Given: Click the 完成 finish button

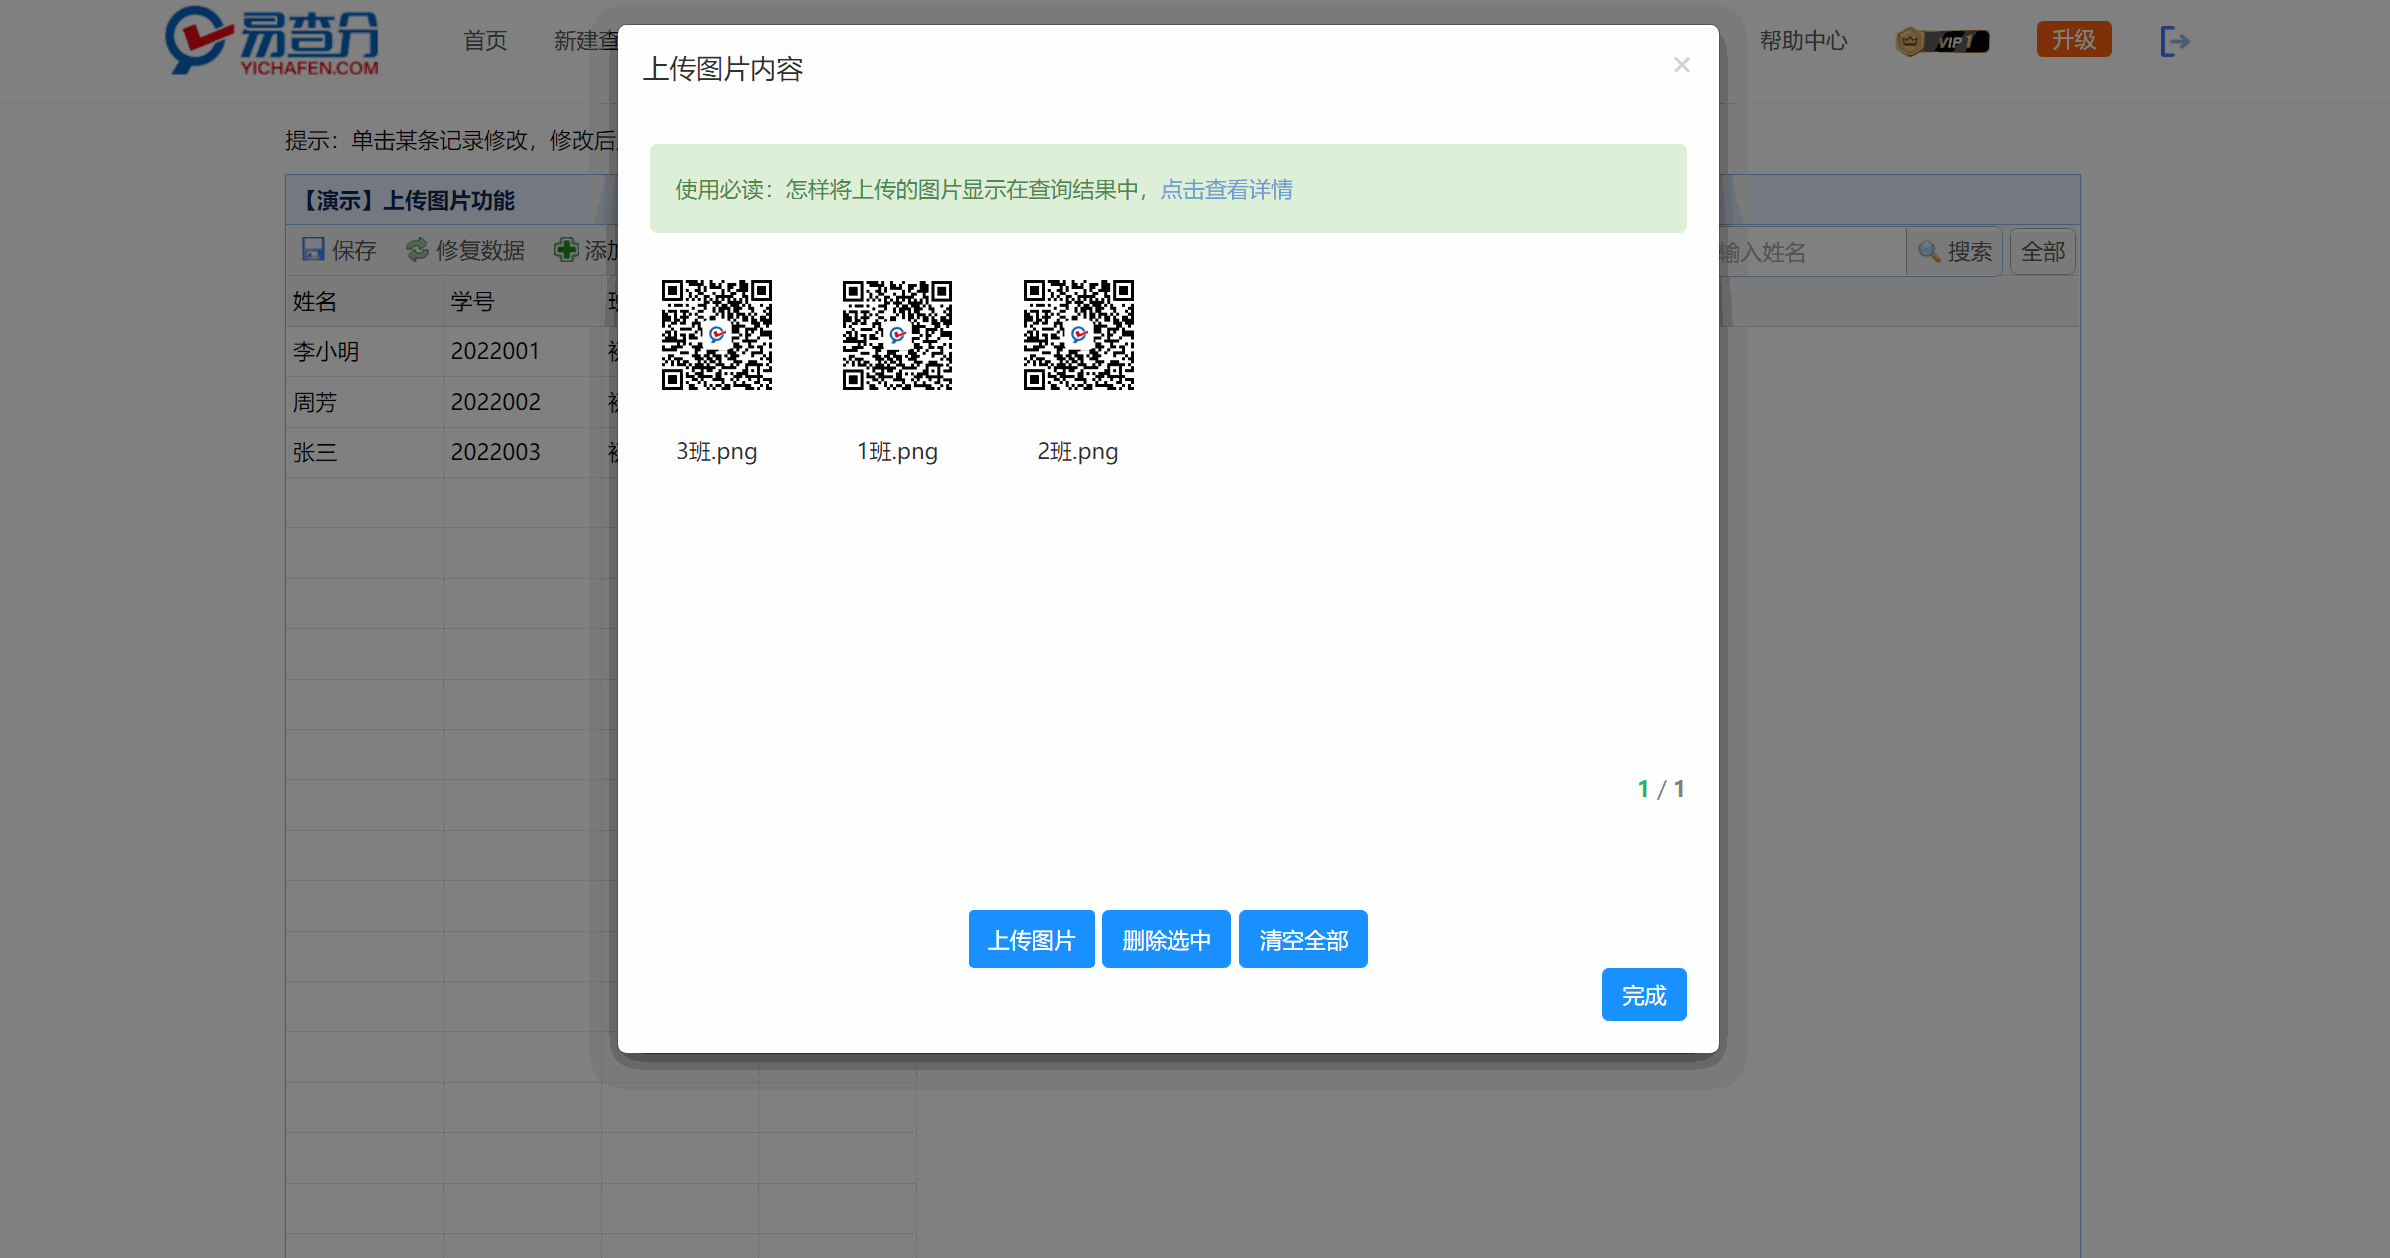Looking at the screenshot, I should [1643, 995].
